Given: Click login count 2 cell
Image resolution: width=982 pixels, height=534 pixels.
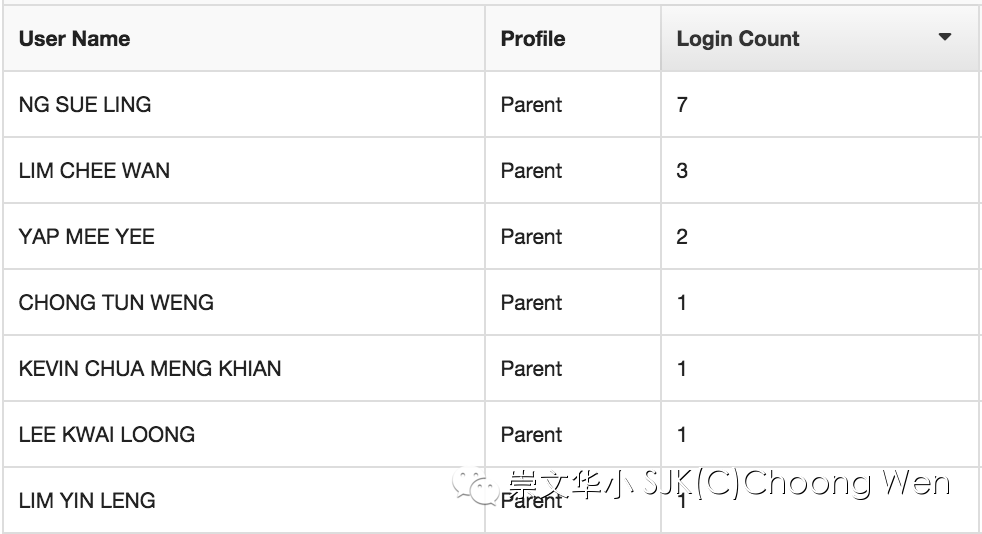Looking at the screenshot, I should pyautogui.click(x=820, y=236).
